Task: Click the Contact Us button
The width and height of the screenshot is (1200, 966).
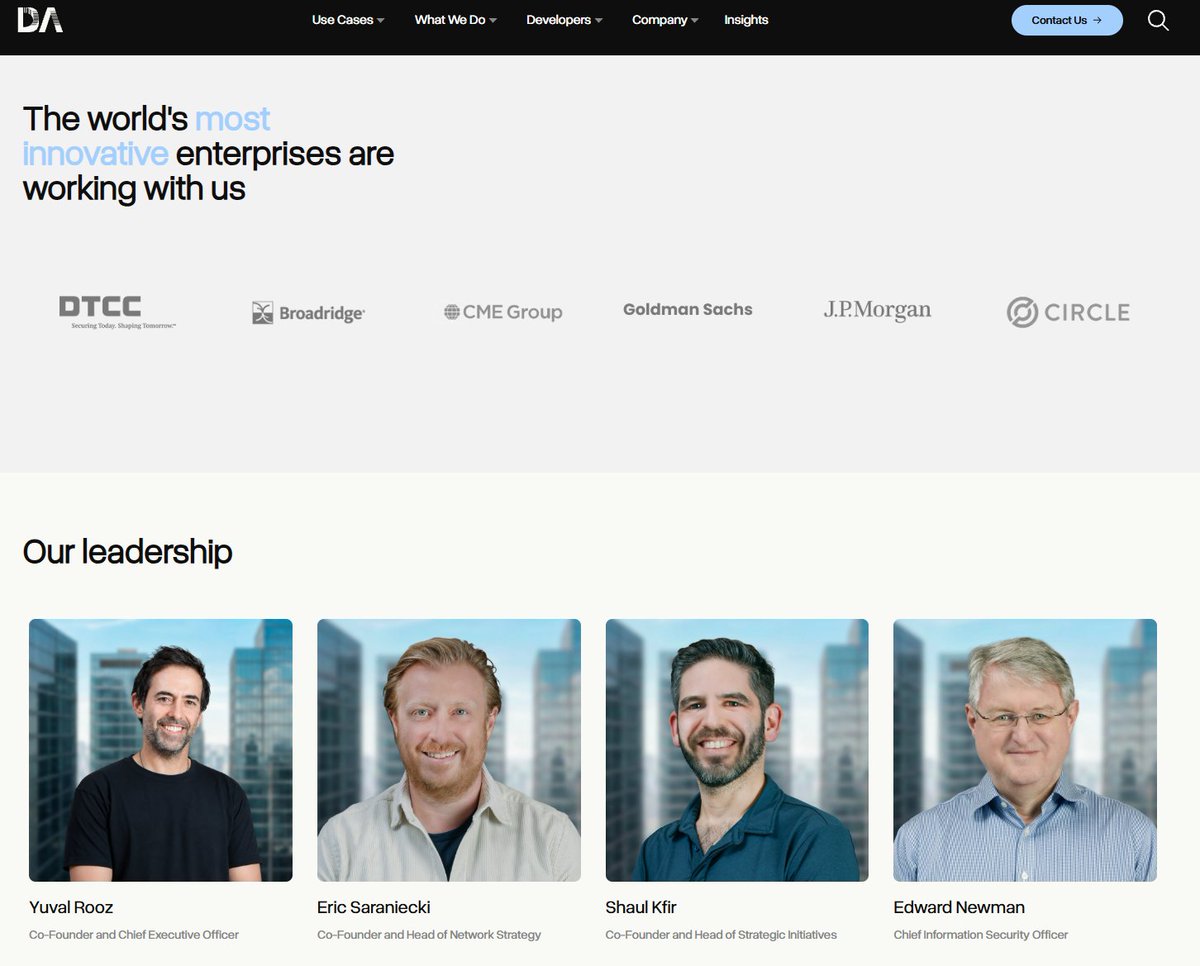Action: (x=1067, y=20)
